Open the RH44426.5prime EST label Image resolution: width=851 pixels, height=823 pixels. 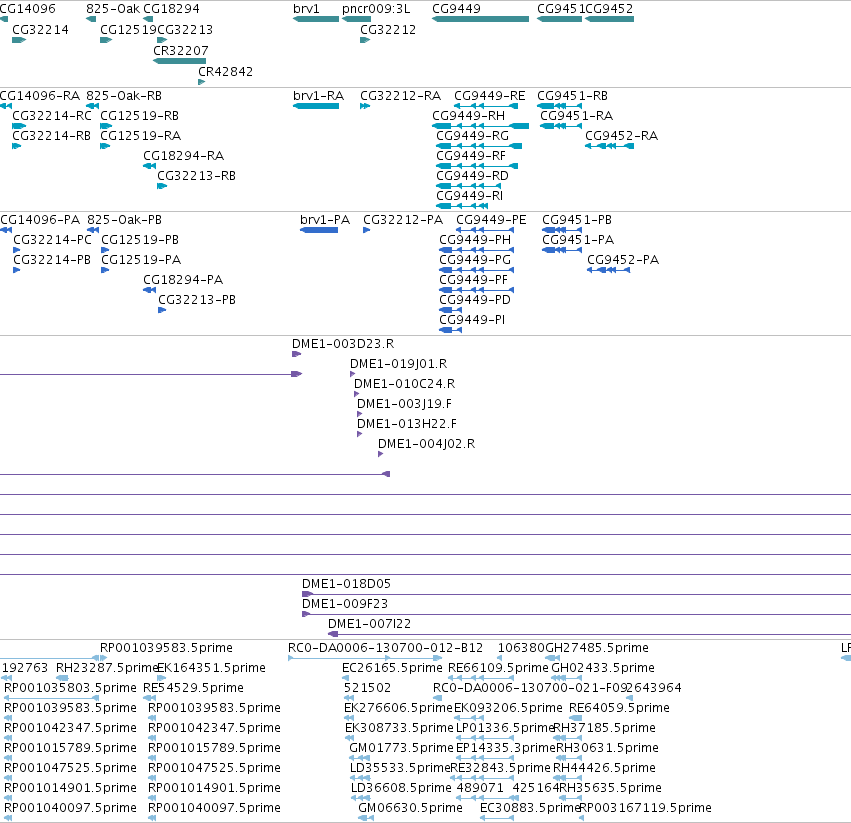pyautogui.click(x=604, y=769)
